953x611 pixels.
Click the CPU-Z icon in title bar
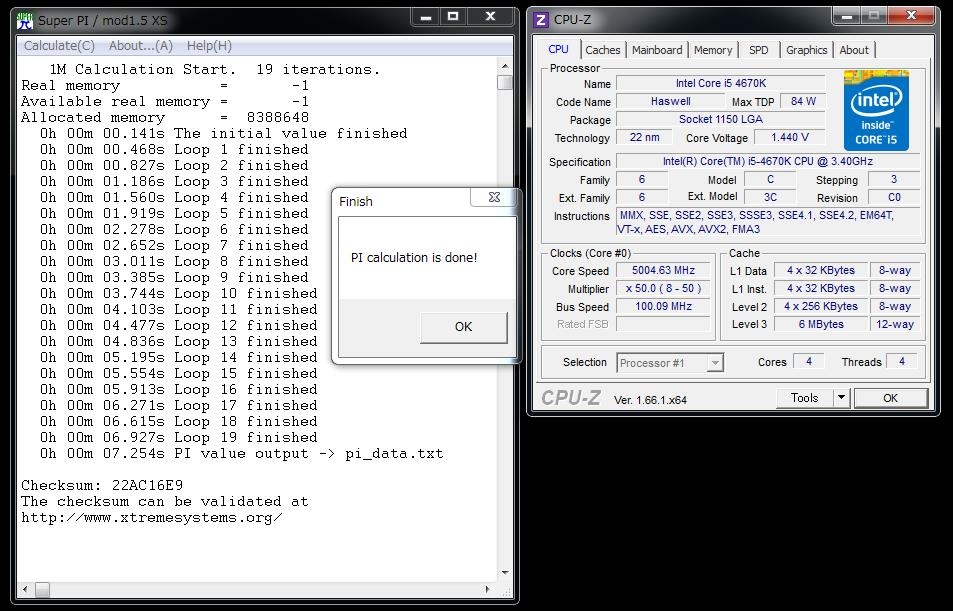tap(541, 19)
